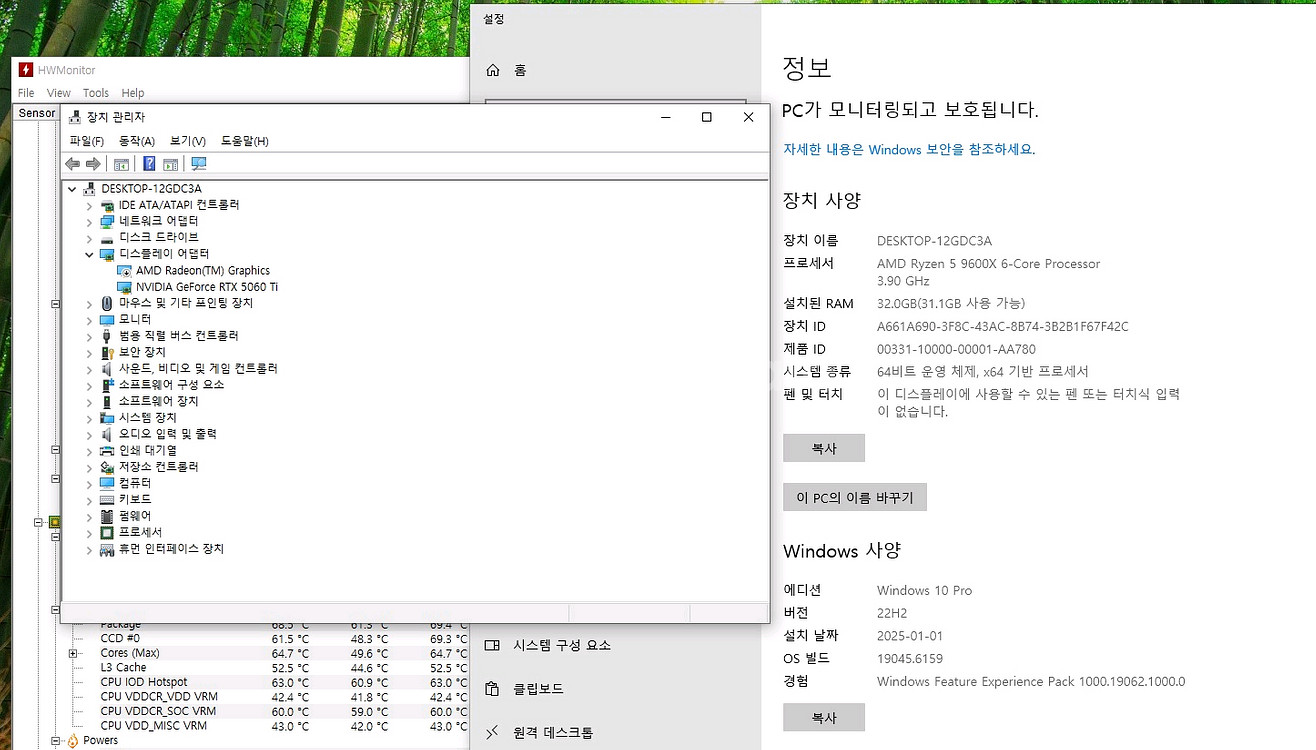Open the 클립보드 clipboard sidebar icon
Screen dimensions: 1316x750
coord(491,688)
